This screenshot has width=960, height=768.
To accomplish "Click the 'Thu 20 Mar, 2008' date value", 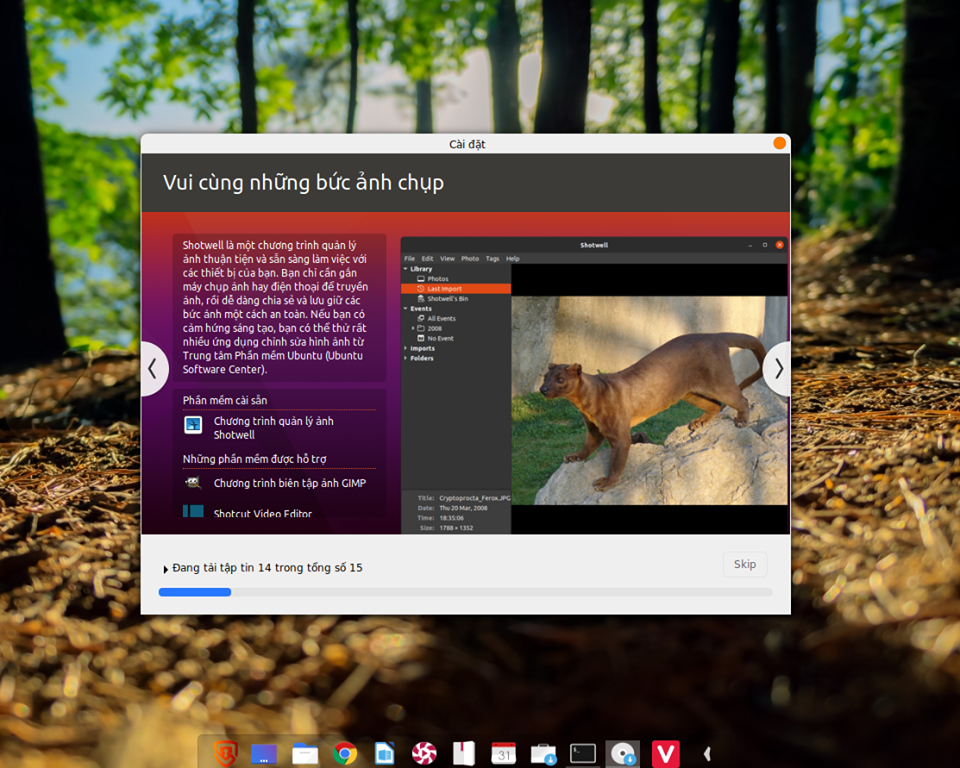I will [x=463, y=508].
